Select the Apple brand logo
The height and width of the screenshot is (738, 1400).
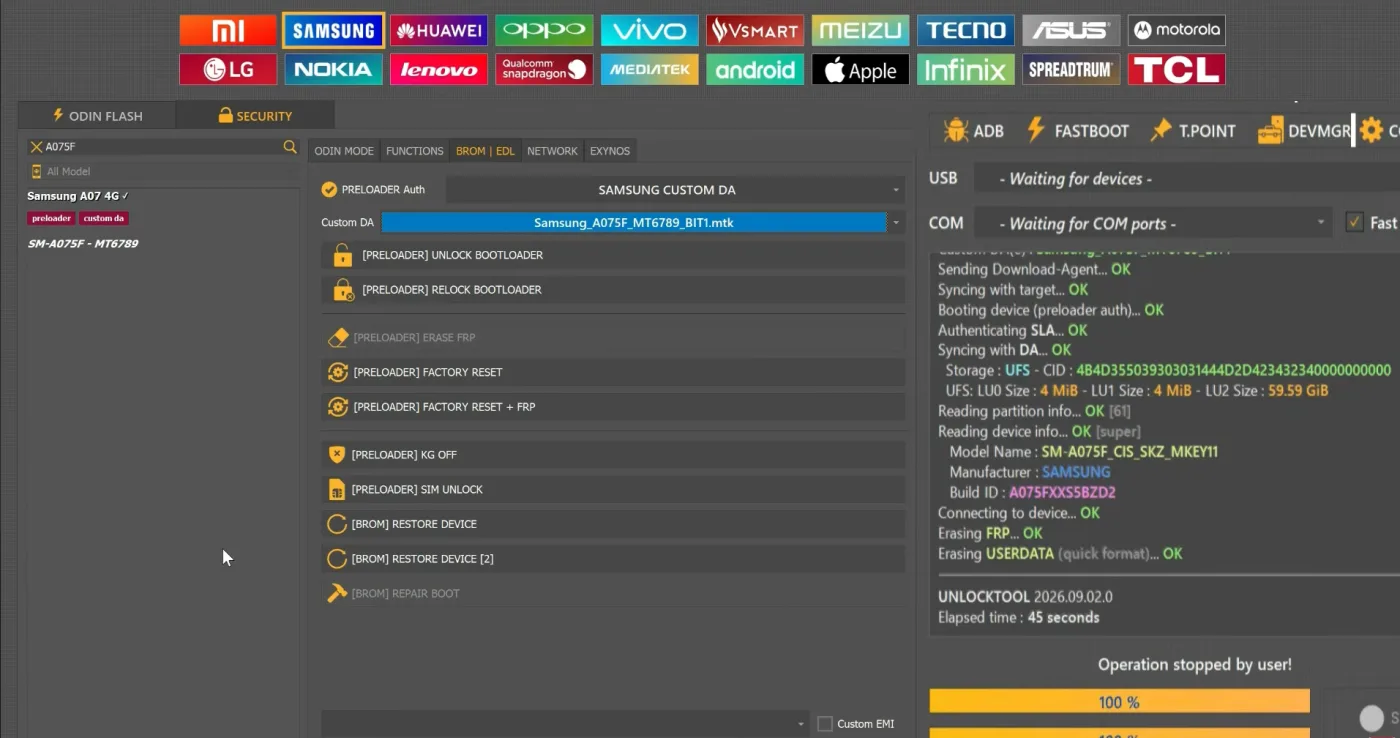click(x=861, y=69)
